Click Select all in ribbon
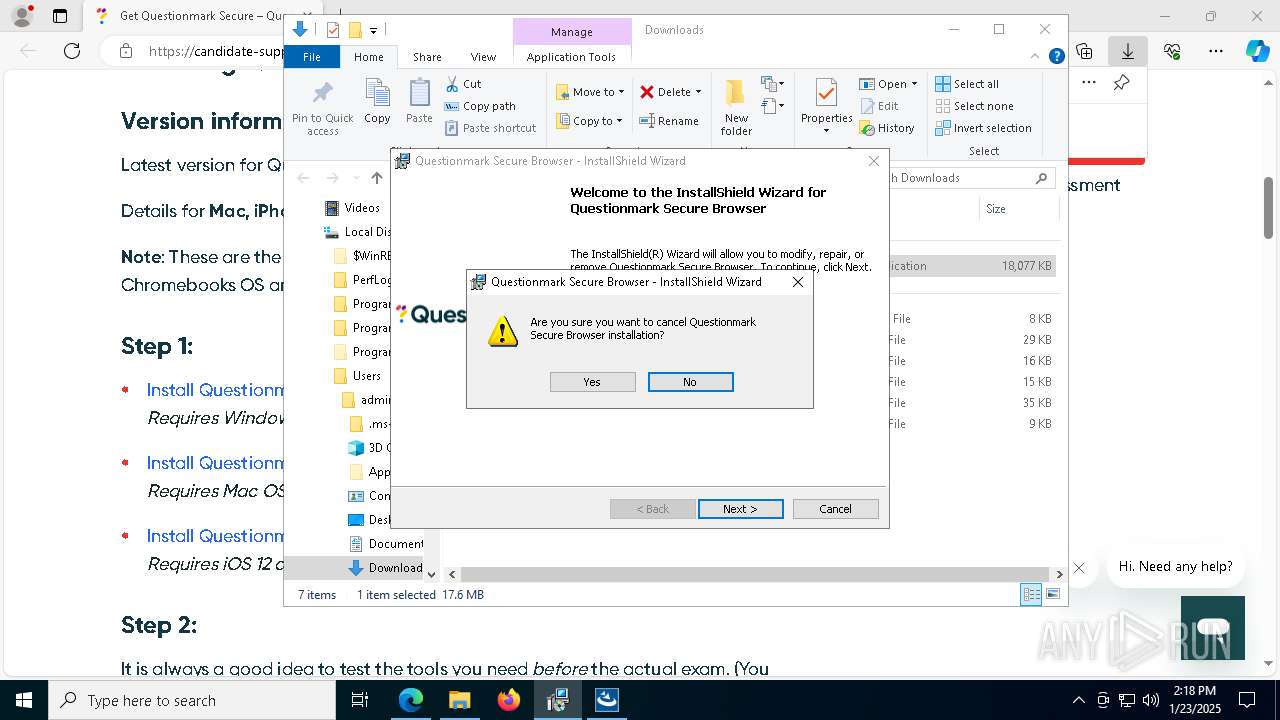The height and width of the screenshot is (720, 1280). coord(967,84)
